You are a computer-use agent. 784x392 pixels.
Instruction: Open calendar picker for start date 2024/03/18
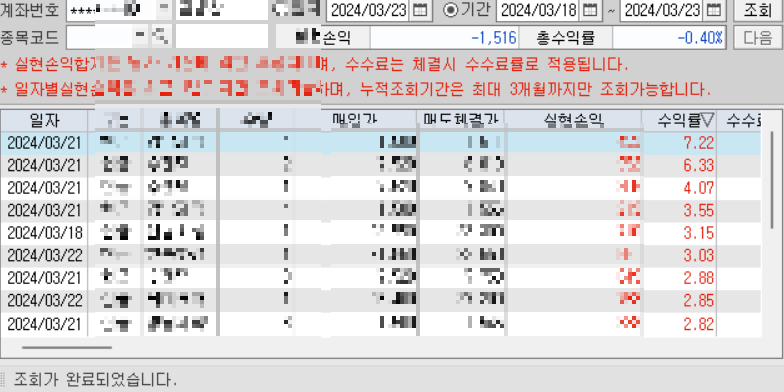point(590,10)
